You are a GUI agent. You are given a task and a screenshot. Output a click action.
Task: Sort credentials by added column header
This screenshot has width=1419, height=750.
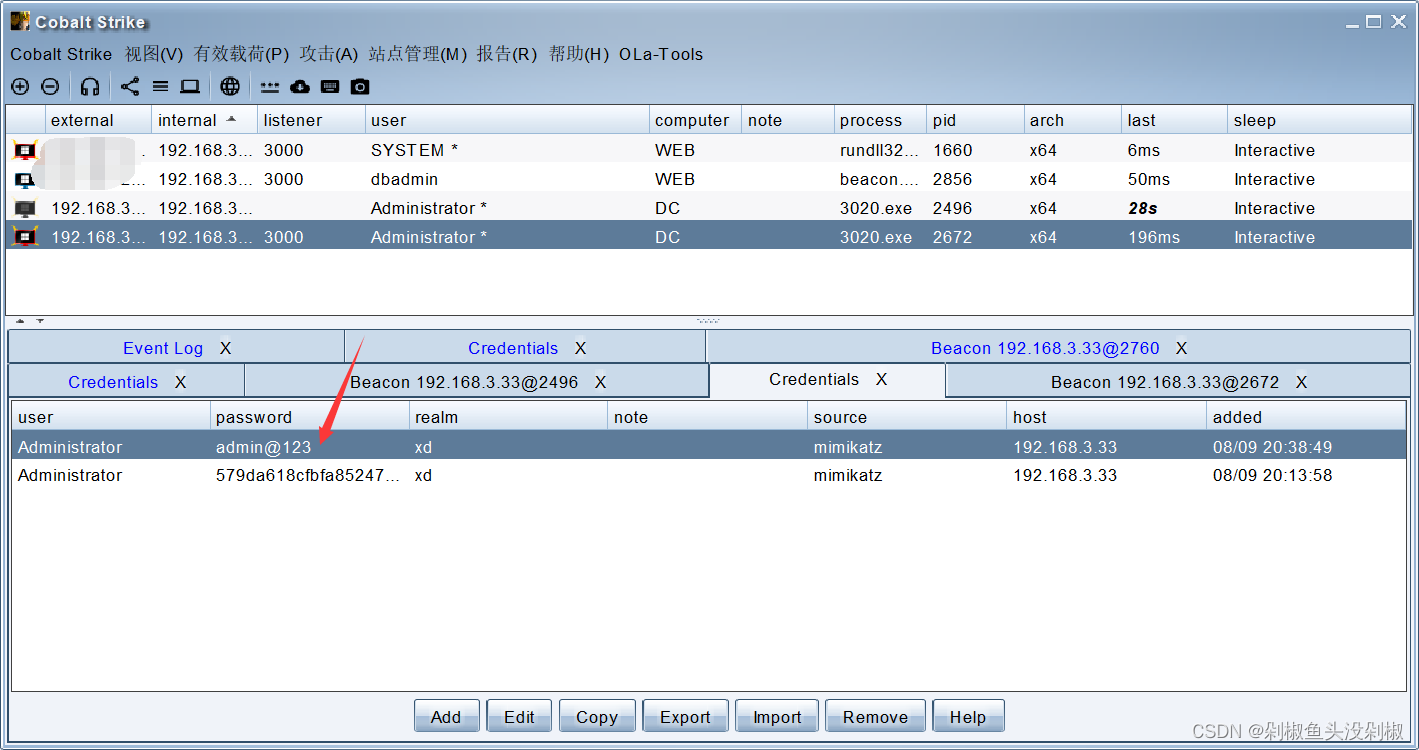tap(1307, 417)
